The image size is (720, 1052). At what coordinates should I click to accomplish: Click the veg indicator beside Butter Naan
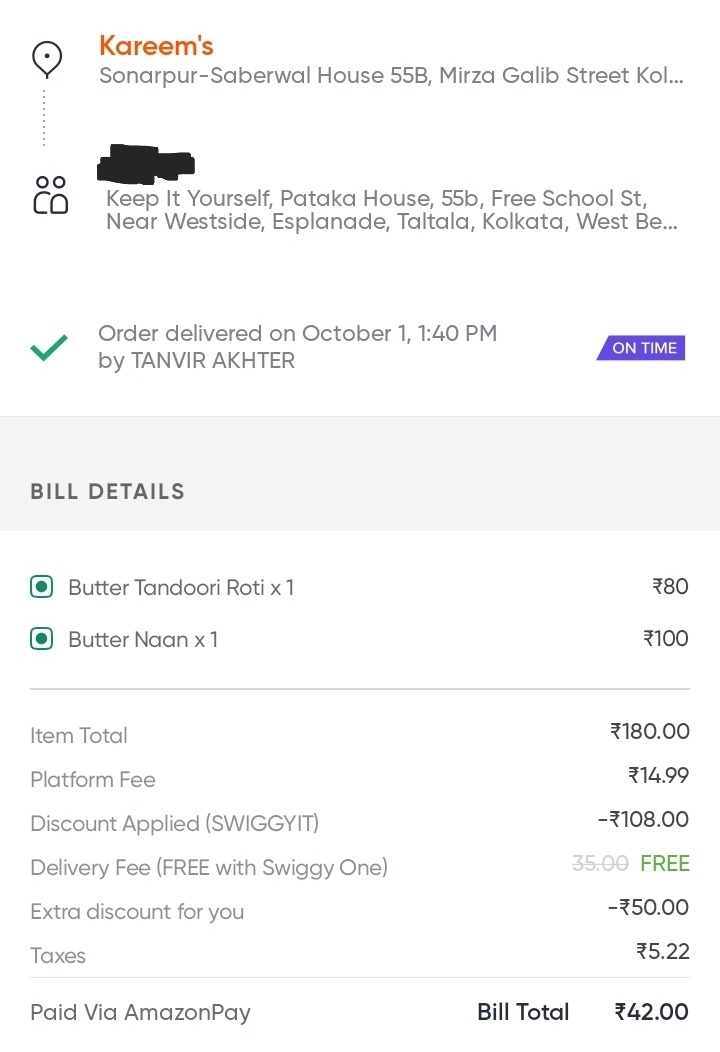coord(42,639)
